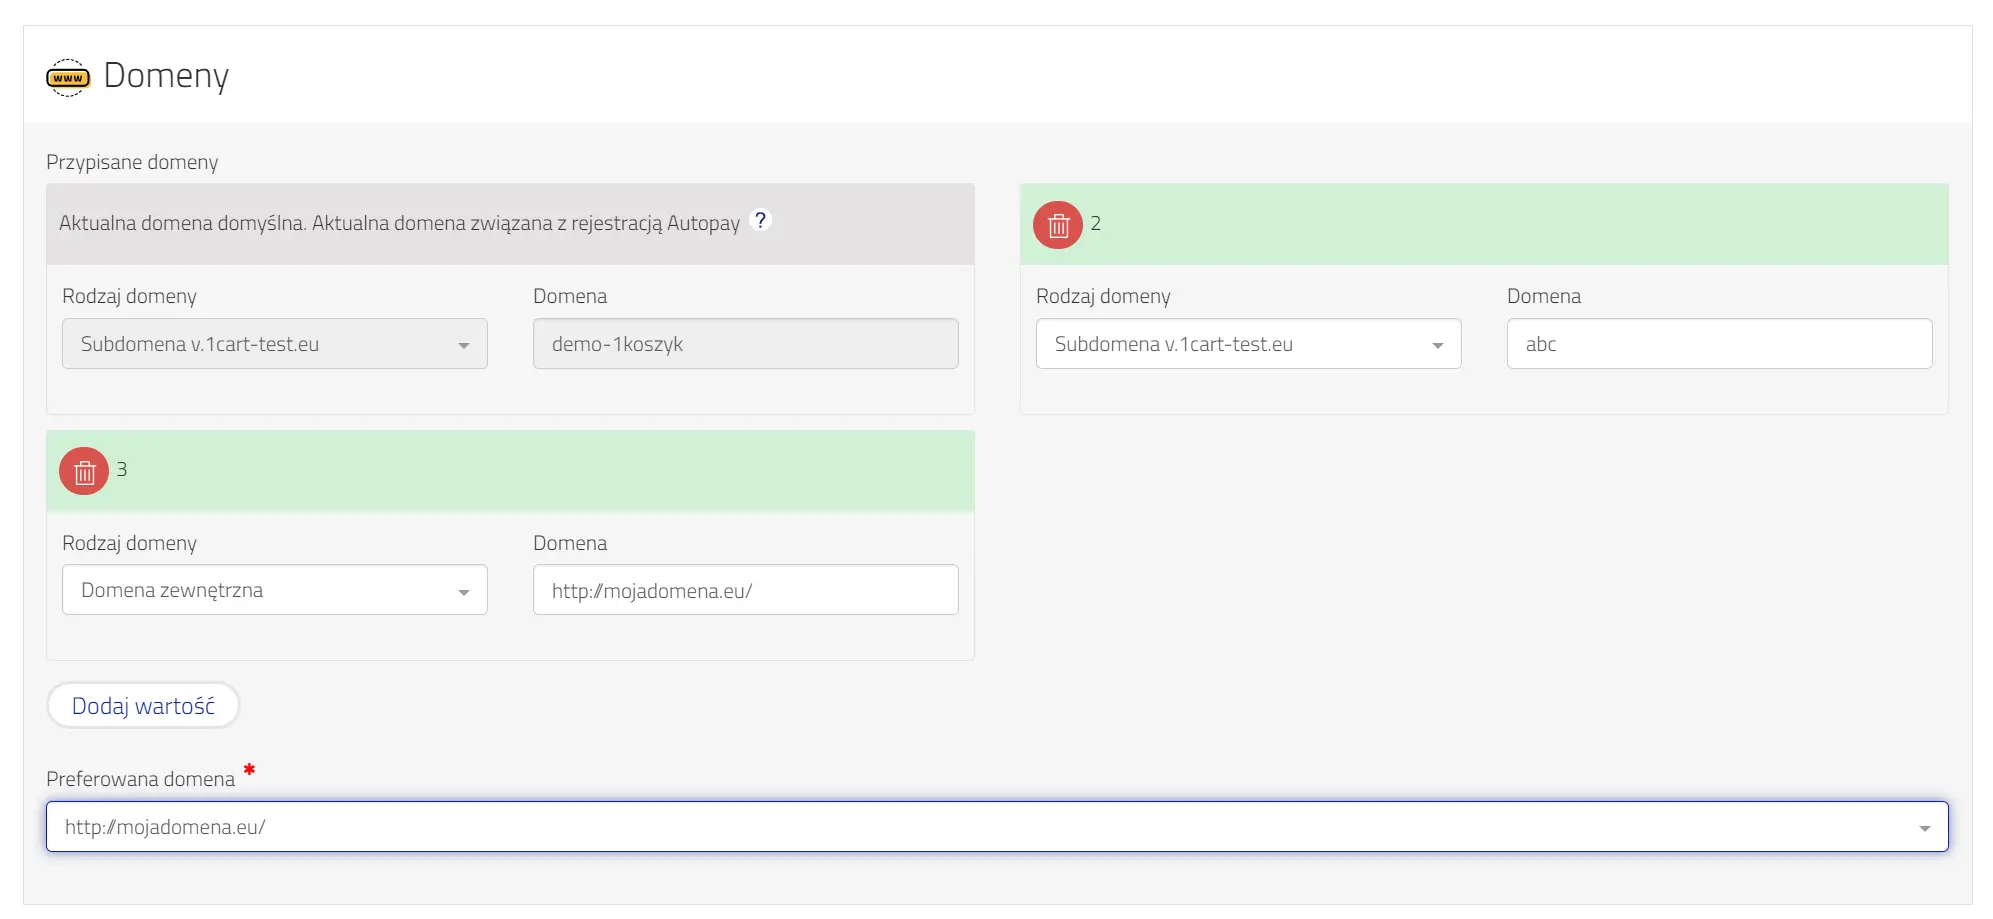Open help tooltip for default Autopay domain
The height and width of the screenshot is (919, 1993).
point(760,220)
